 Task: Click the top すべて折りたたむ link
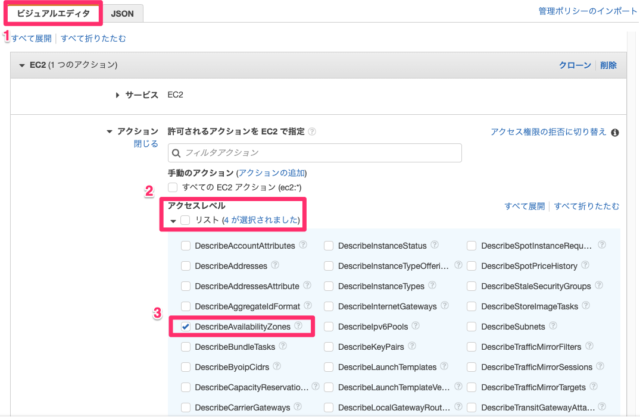pos(93,38)
